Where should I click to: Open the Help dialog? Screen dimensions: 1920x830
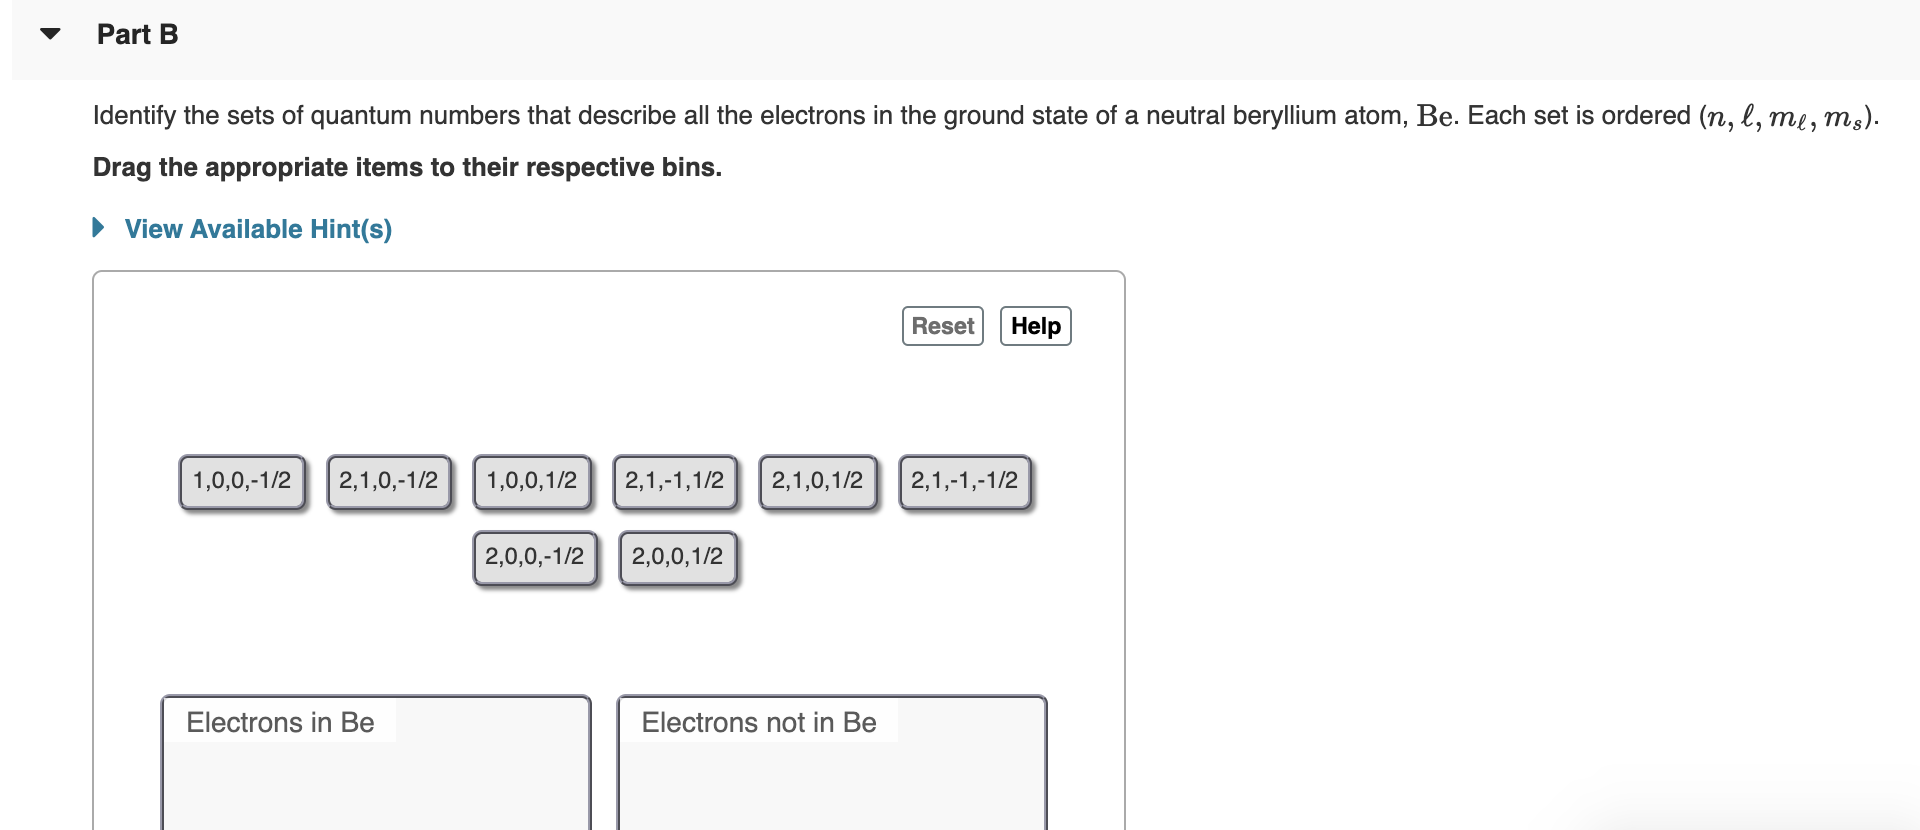[x=1035, y=325]
